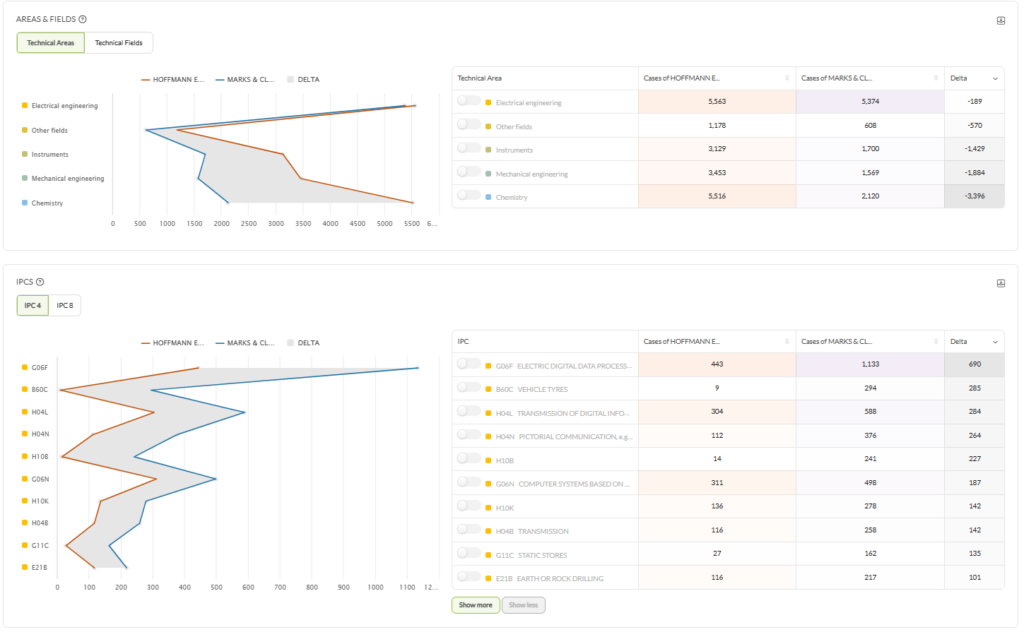Screen dimensions: 1024x632
Task: Click the 690 delta cell for G06F
Action: pos(974,364)
